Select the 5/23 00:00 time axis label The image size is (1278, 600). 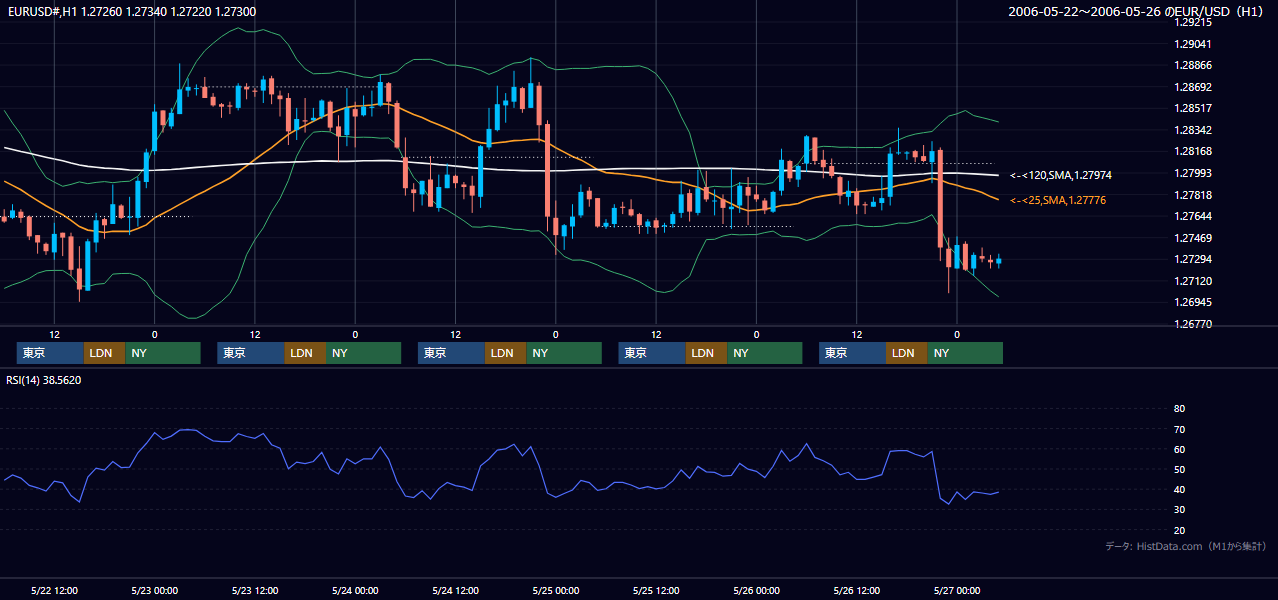pyautogui.click(x=154, y=591)
